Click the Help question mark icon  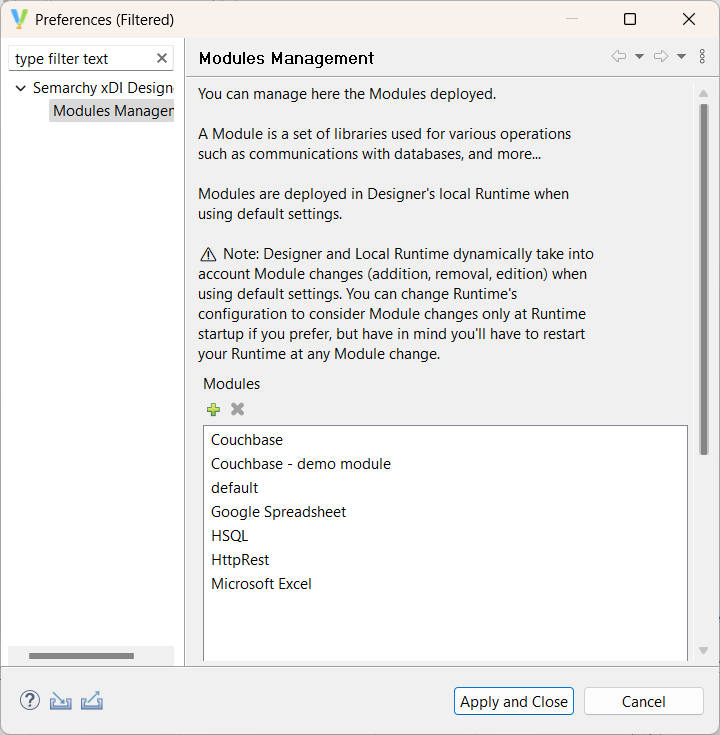(29, 701)
